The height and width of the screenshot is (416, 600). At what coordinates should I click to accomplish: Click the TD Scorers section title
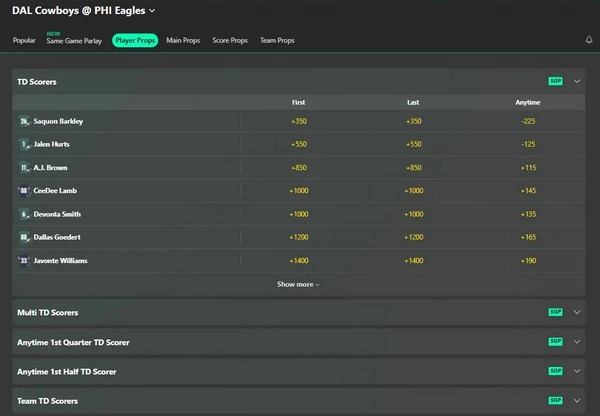coord(37,82)
